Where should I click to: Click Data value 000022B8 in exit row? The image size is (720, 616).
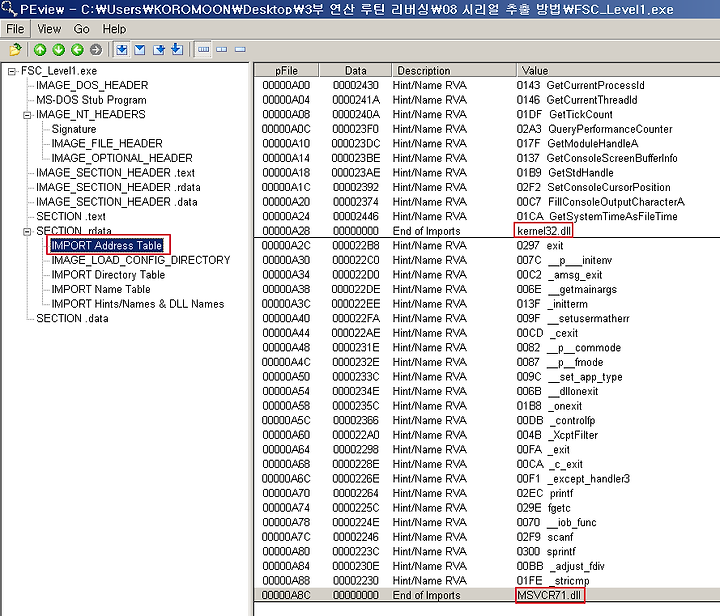click(x=356, y=246)
